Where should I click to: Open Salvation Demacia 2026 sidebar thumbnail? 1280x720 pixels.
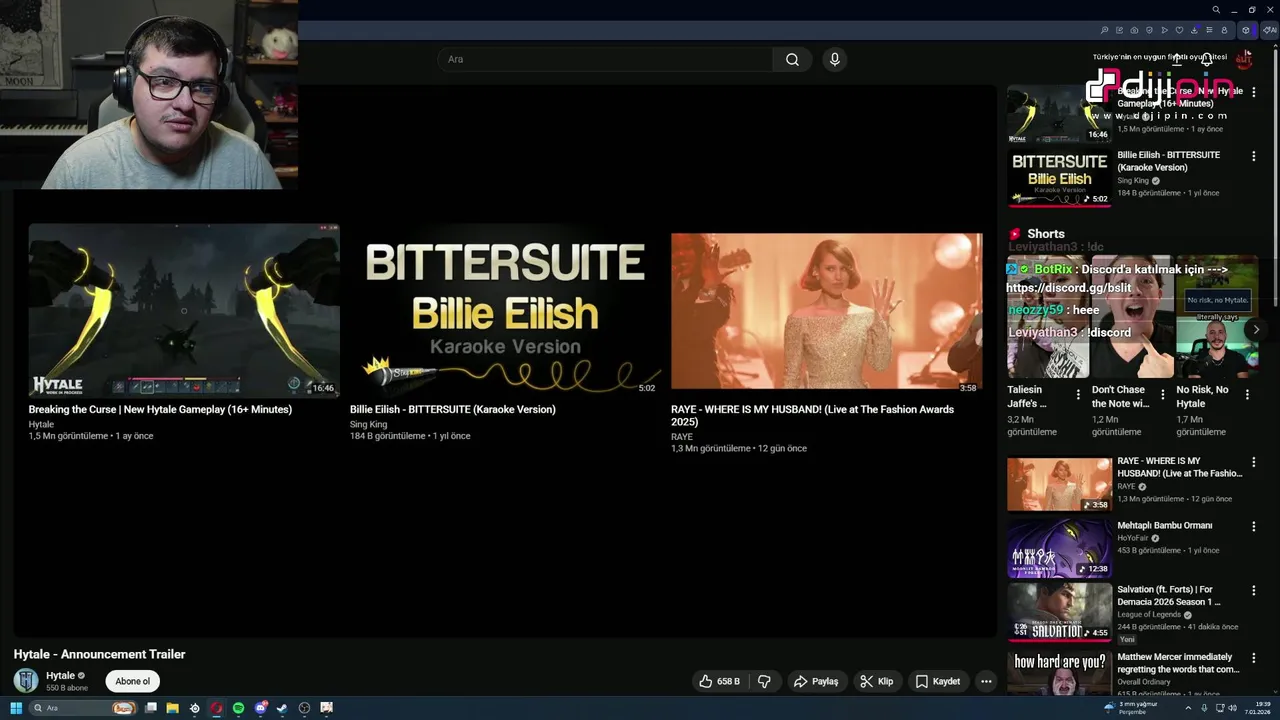pos(1059,612)
